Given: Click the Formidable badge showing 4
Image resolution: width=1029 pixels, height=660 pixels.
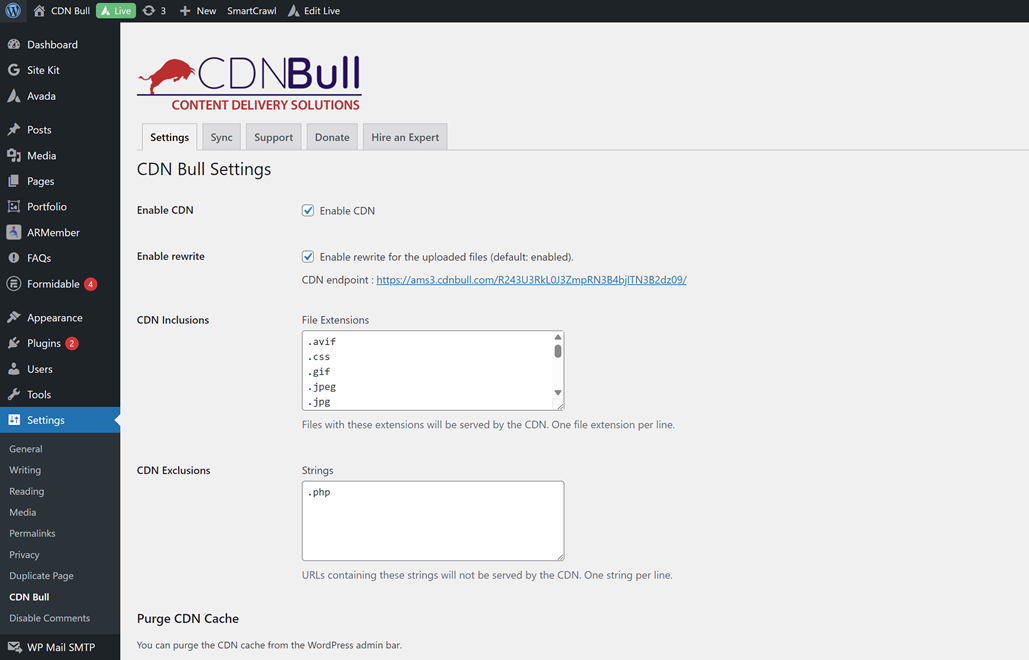Looking at the screenshot, I should pyautogui.click(x=91, y=284).
